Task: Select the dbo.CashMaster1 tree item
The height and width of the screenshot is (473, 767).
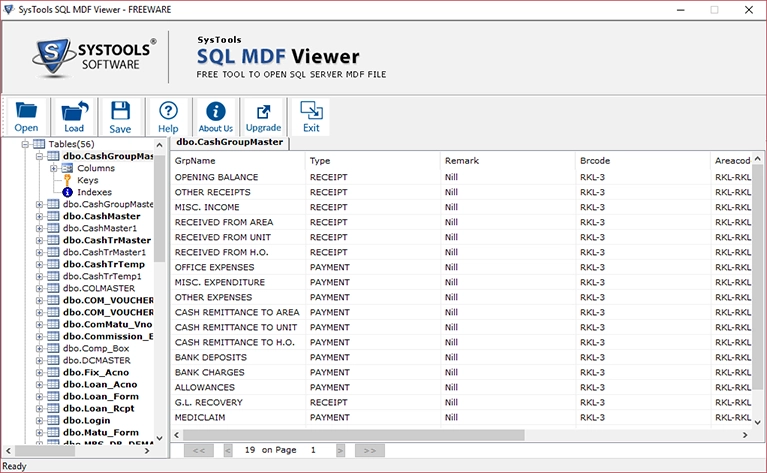Action: click(x=100, y=228)
